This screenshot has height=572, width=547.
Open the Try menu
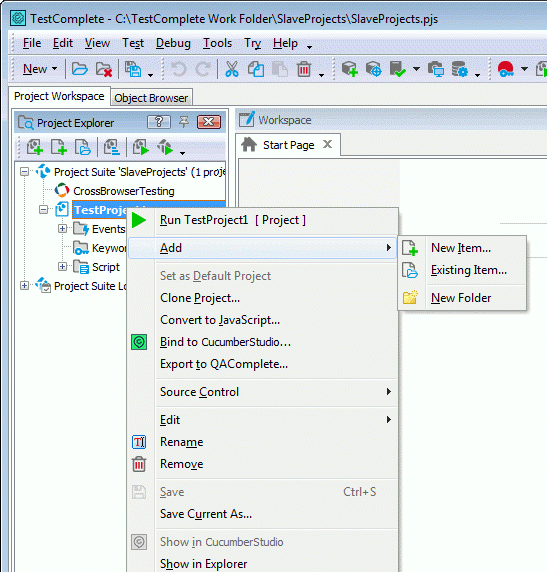click(x=253, y=43)
